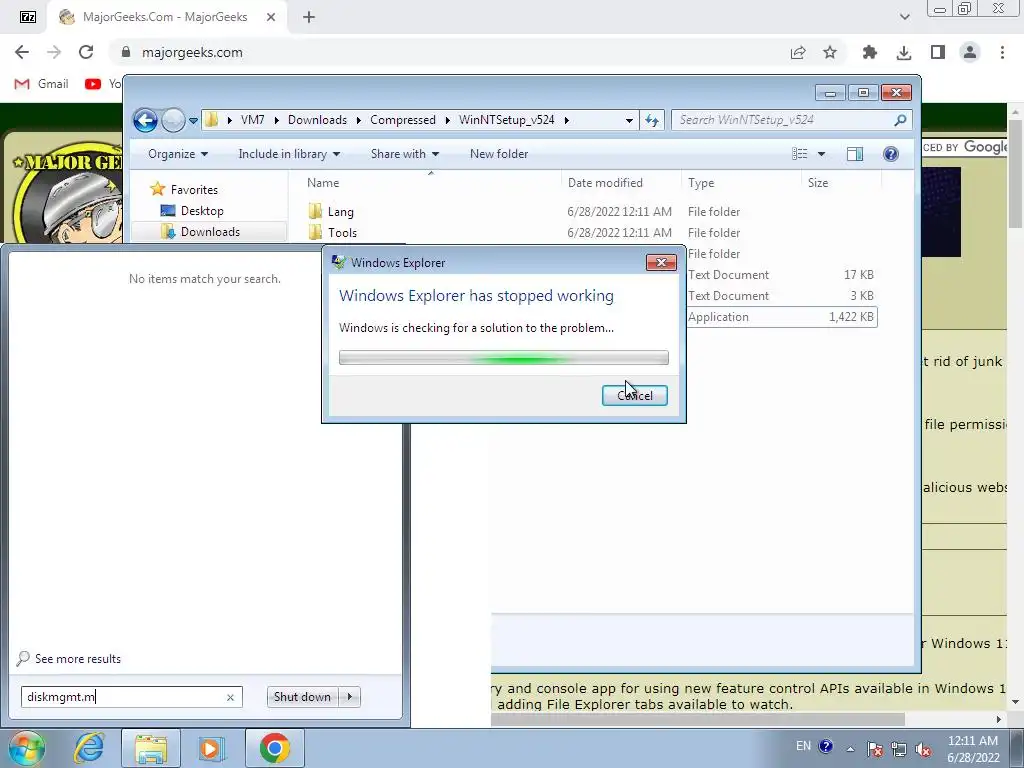The height and width of the screenshot is (768, 1024).
Task: Open Chrome three-dot menu
Action: pos(1002,52)
